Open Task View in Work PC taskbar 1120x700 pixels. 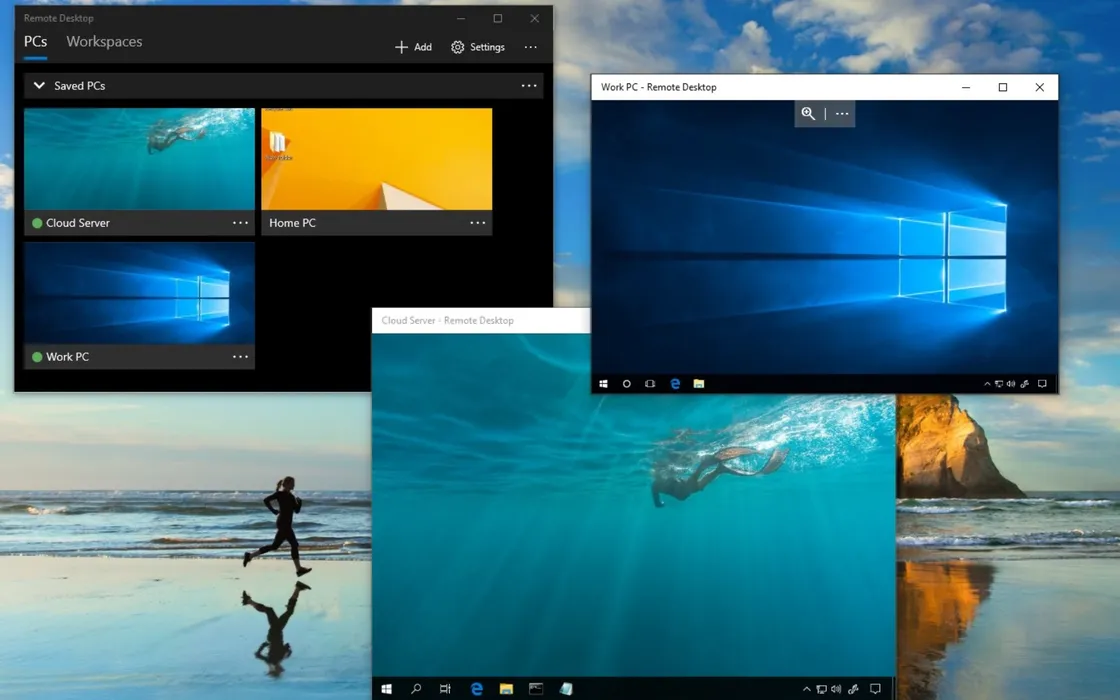[x=650, y=384]
